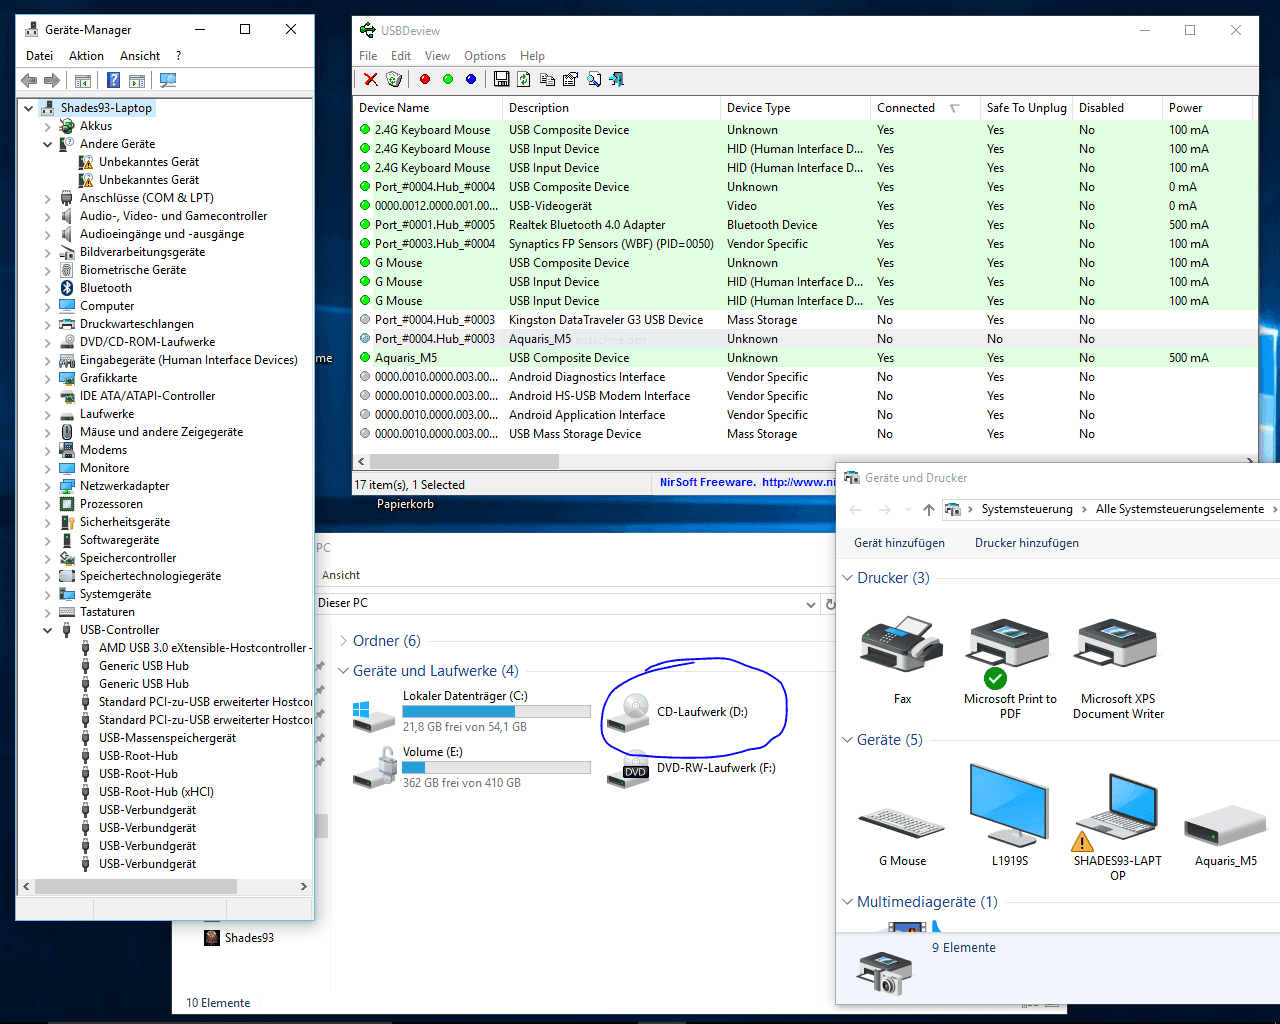Click the horizontal scrollbar in USBDeview list
This screenshot has height=1024, width=1280.
click(464, 462)
